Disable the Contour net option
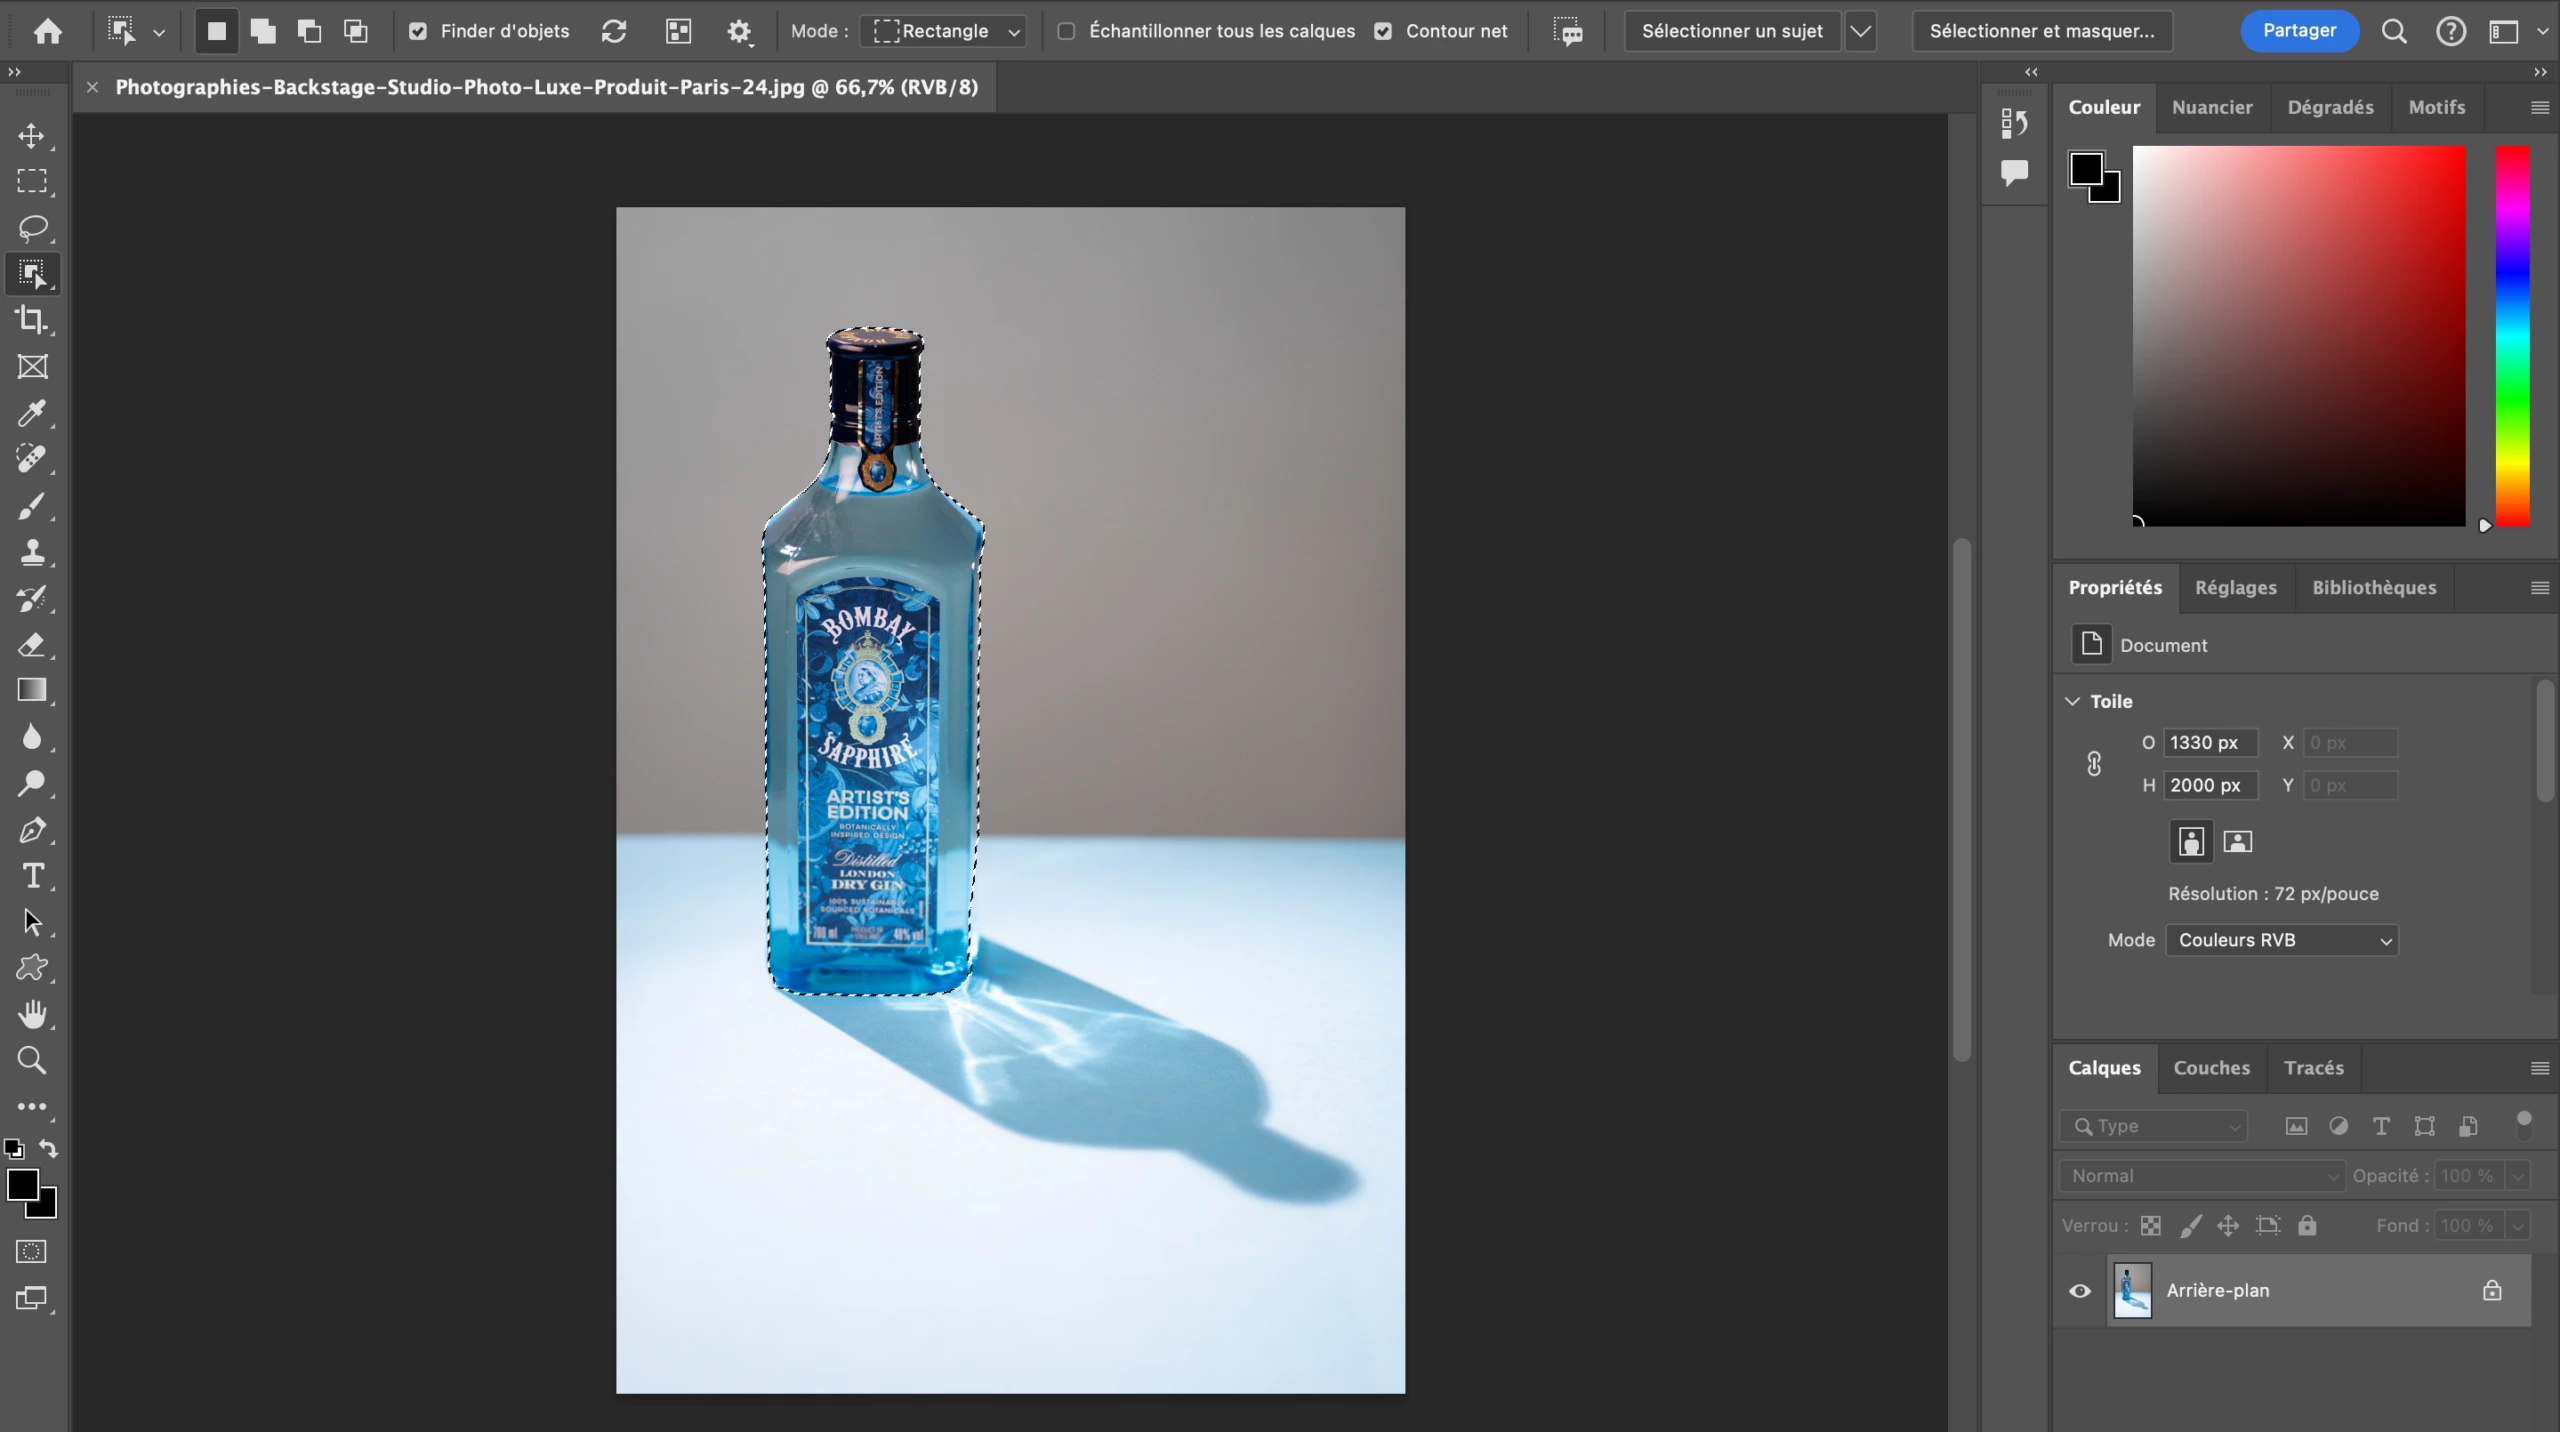This screenshot has height=1432, width=2560. [x=1383, y=31]
